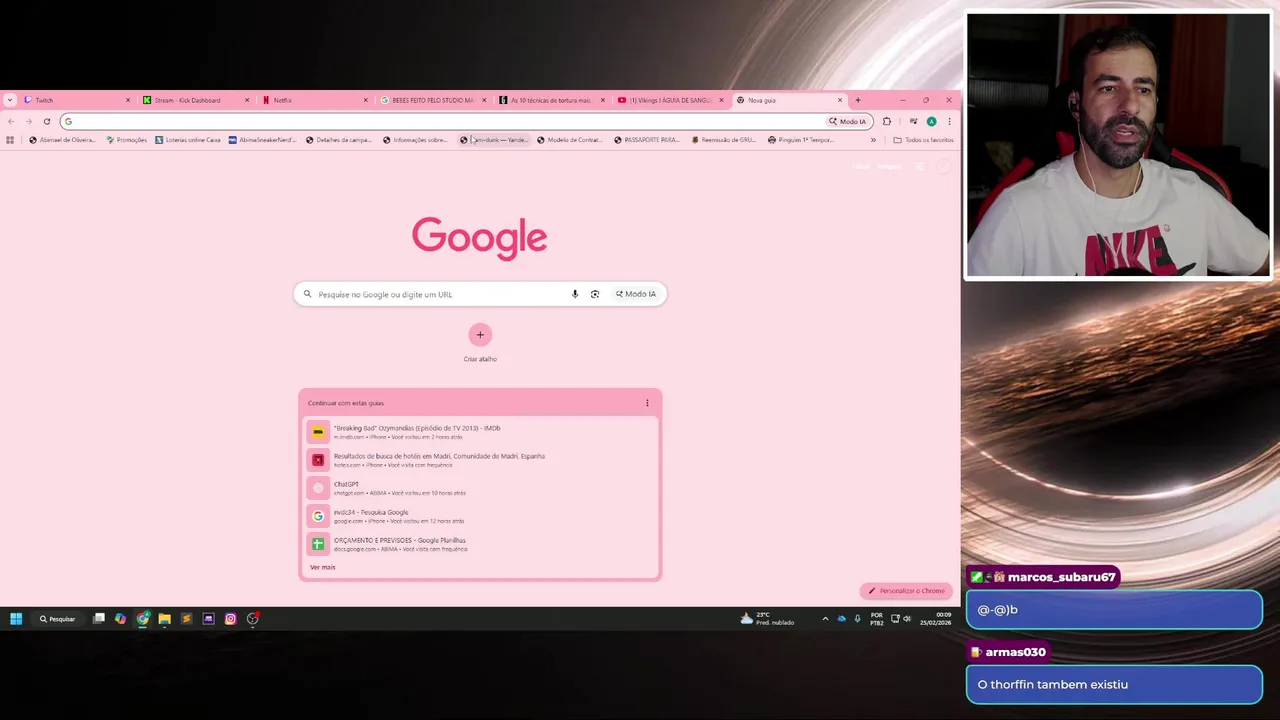Go forward to next page
This screenshot has width=1280, height=720.
point(28,121)
